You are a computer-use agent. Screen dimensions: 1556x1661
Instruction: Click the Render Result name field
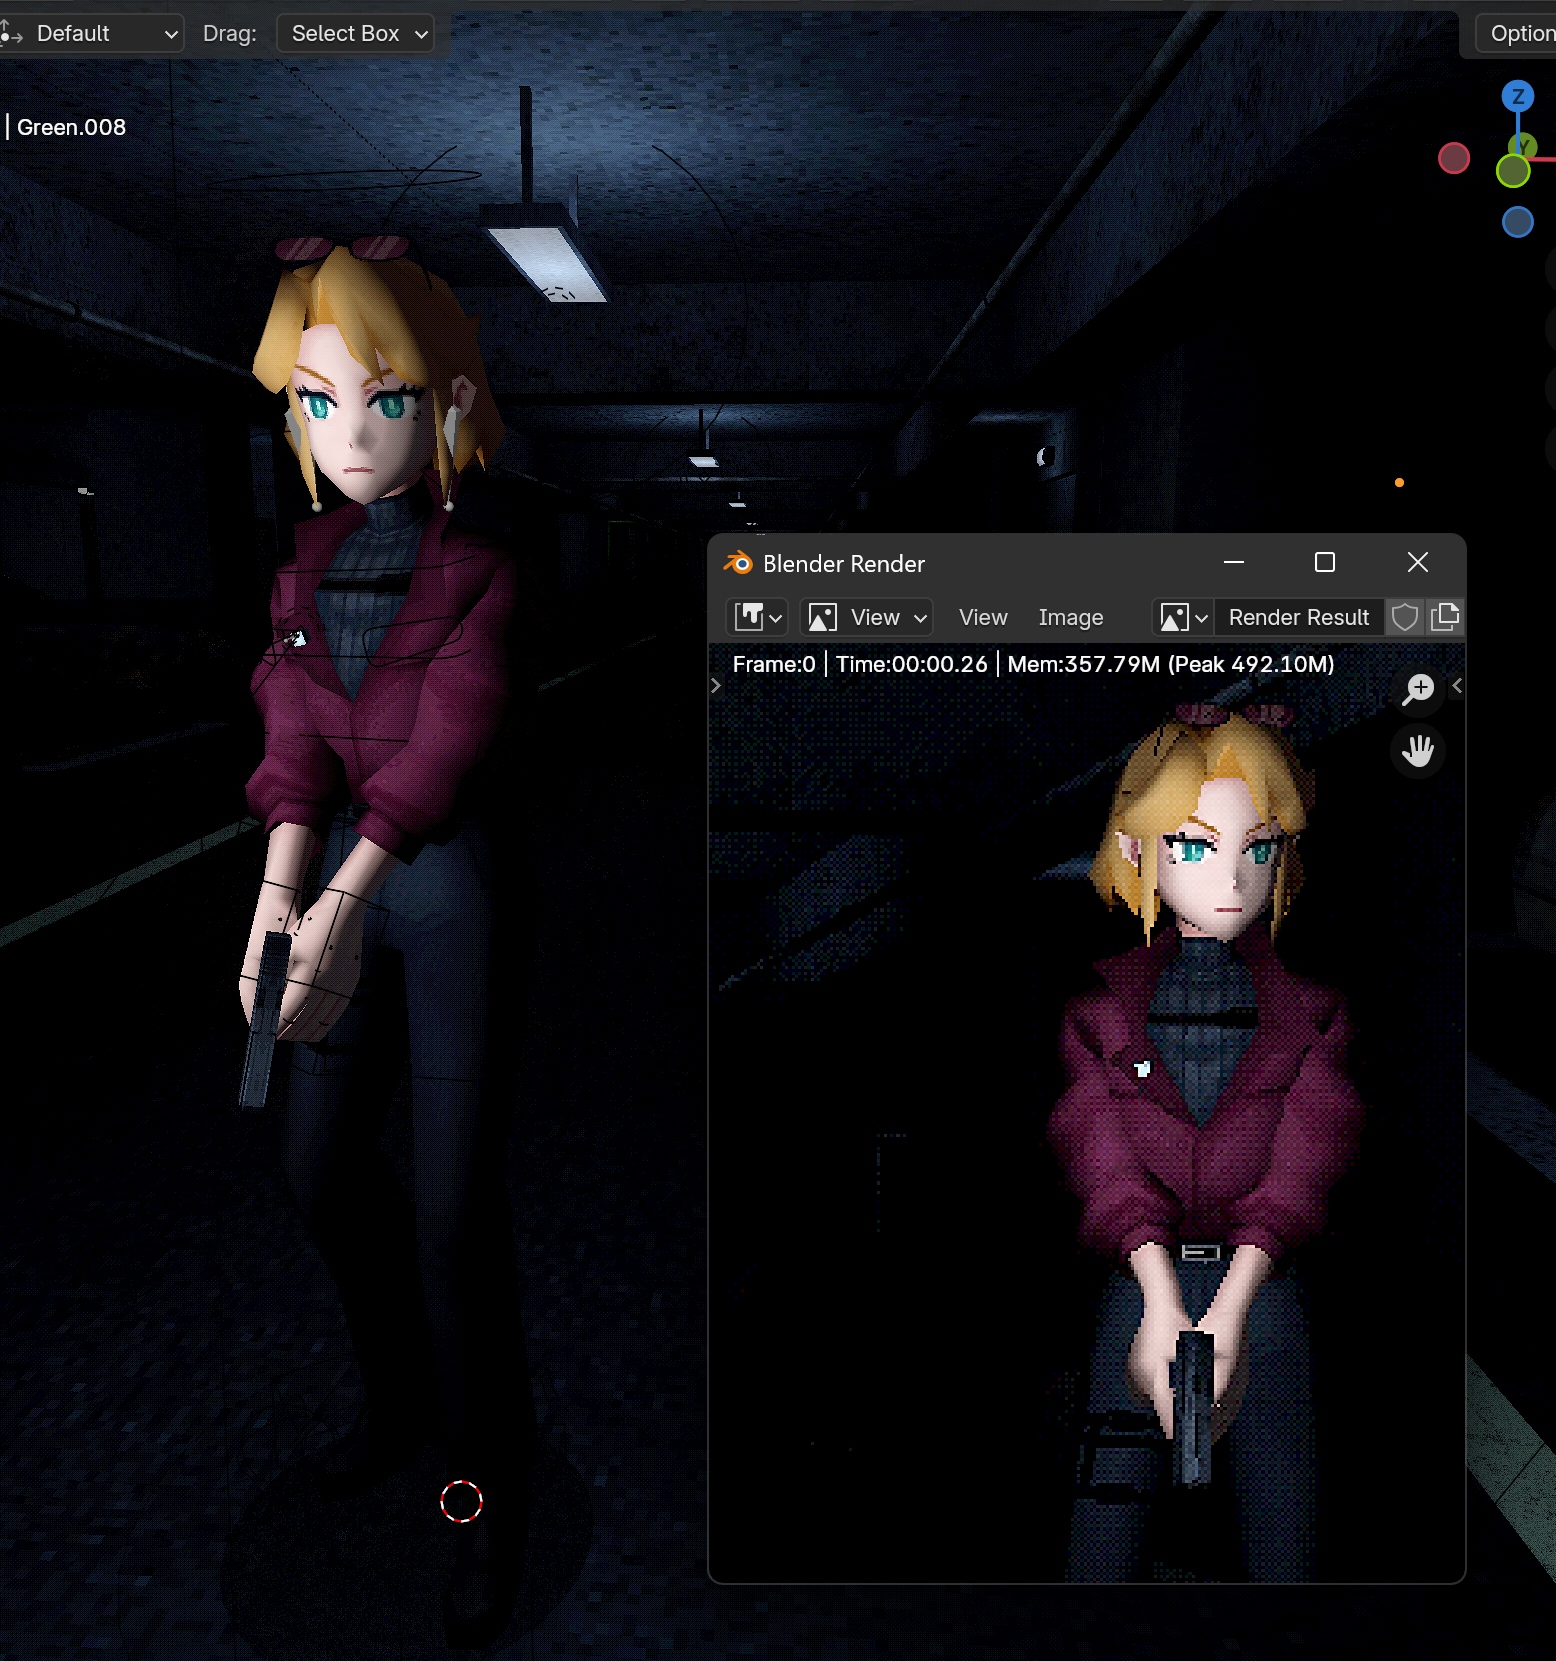(1298, 617)
